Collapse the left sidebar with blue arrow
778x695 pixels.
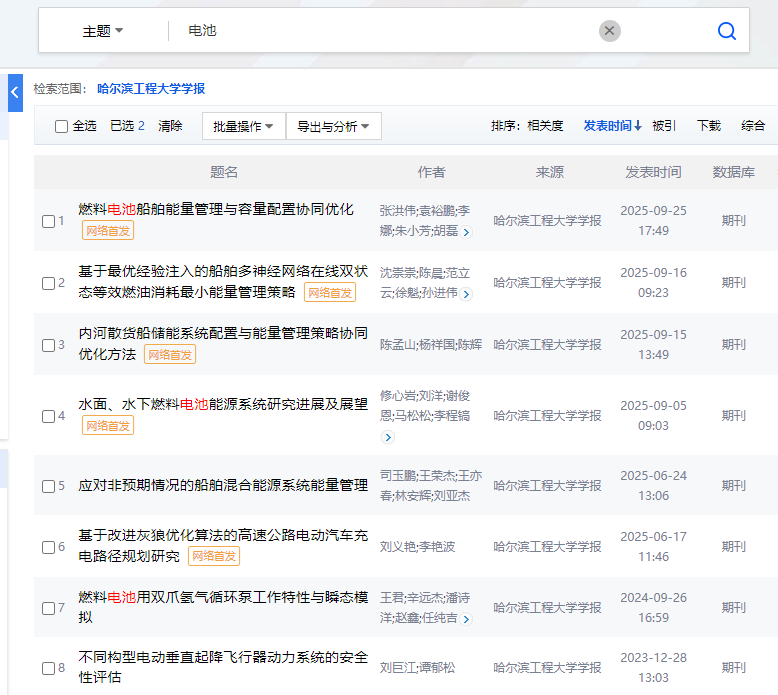coord(15,92)
